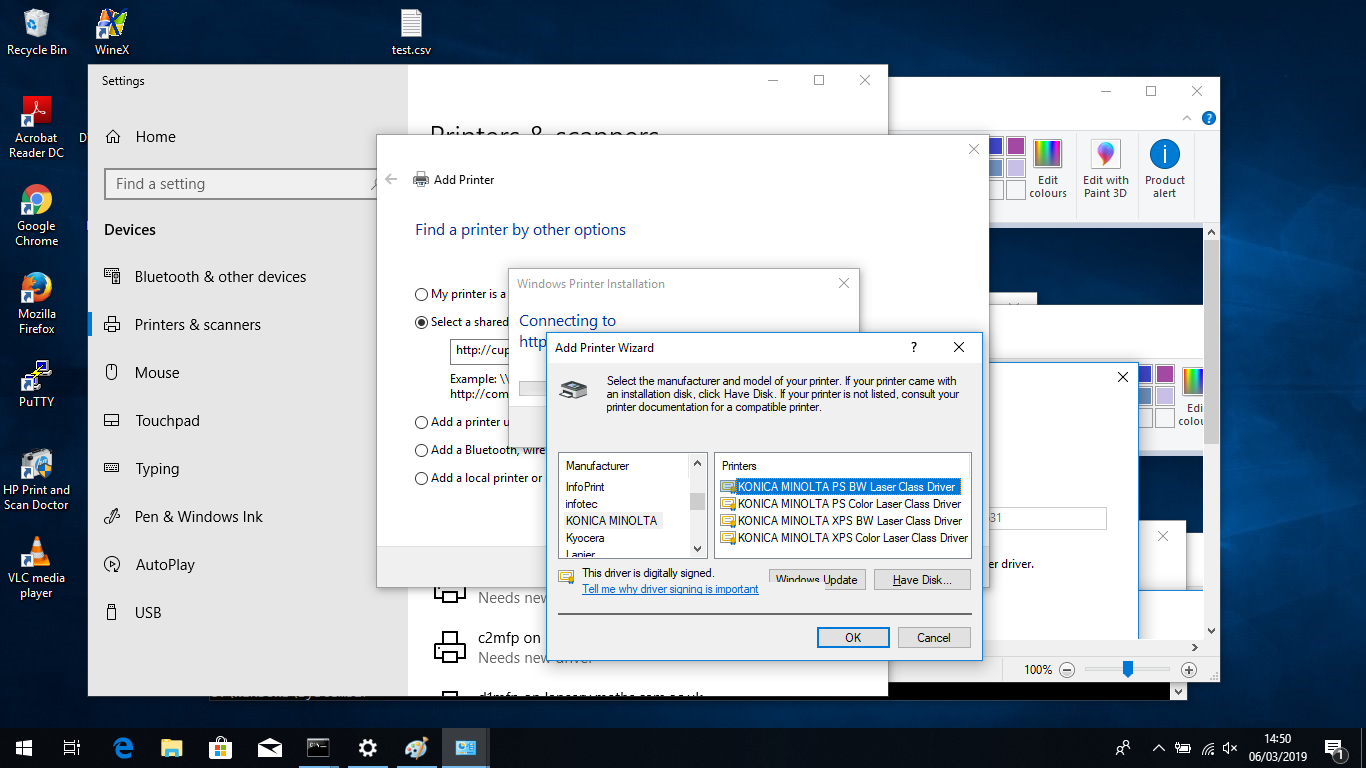This screenshot has height=768, width=1366.
Task: Select the 'My printer is a' radio option
Action: 421,295
